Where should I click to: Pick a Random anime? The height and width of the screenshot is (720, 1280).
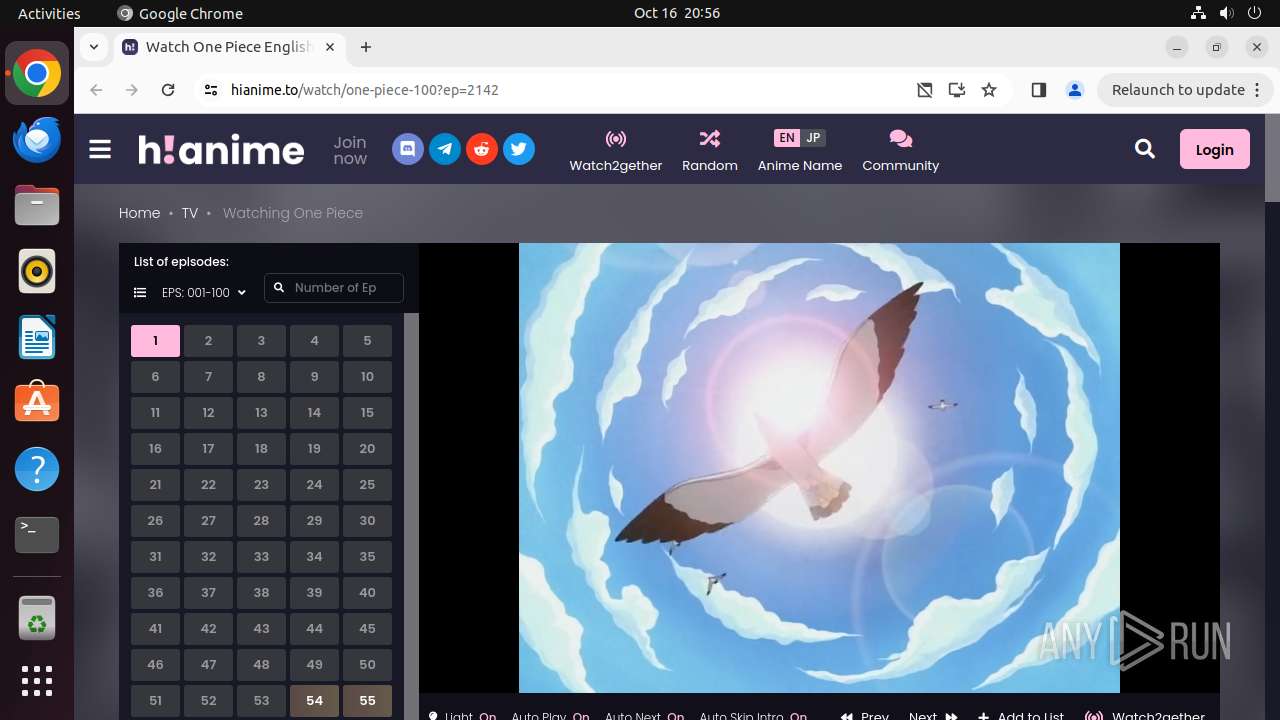pos(710,151)
